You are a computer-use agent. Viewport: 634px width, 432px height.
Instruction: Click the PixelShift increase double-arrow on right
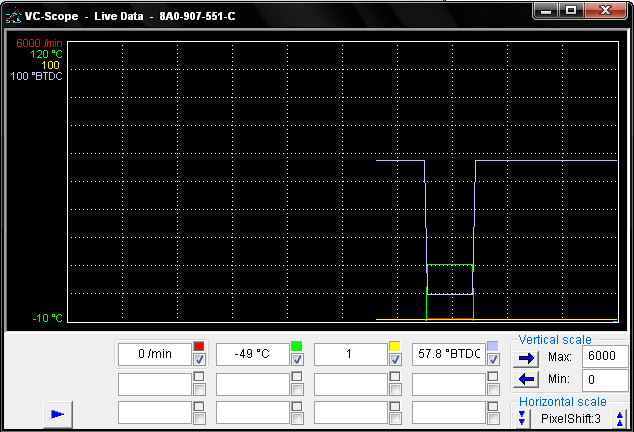620,417
